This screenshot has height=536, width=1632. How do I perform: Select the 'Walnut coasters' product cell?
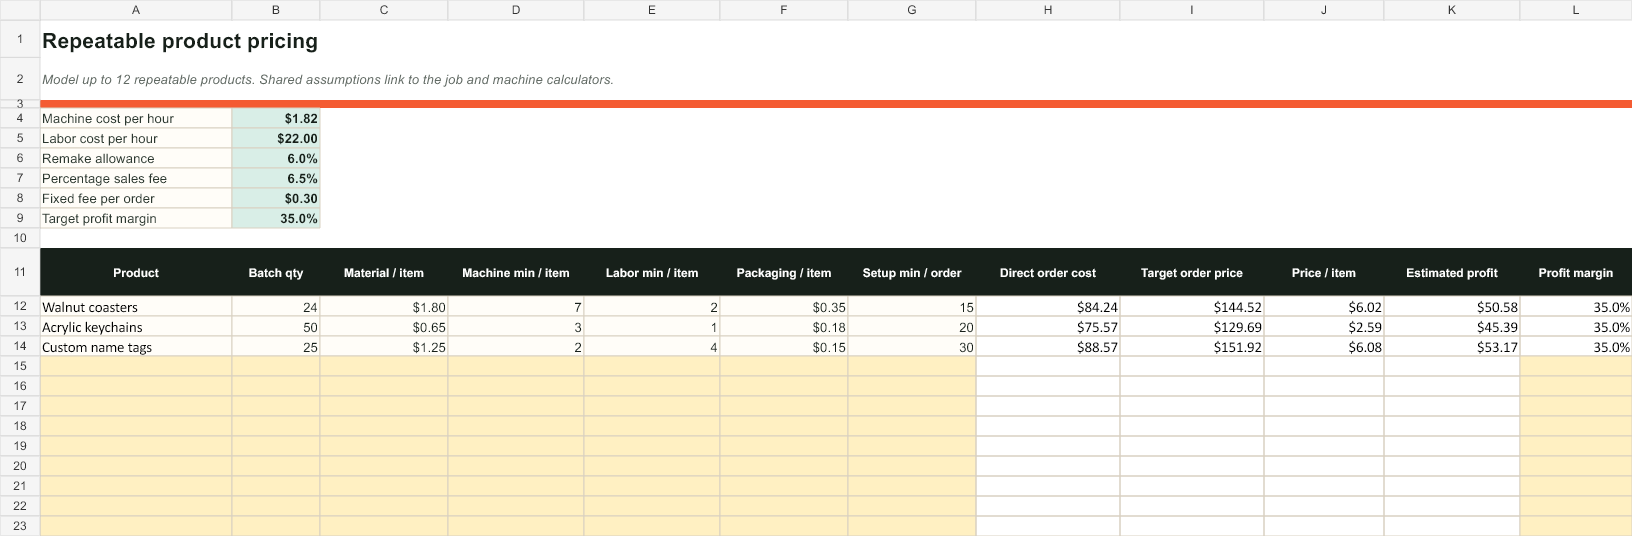[136, 307]
